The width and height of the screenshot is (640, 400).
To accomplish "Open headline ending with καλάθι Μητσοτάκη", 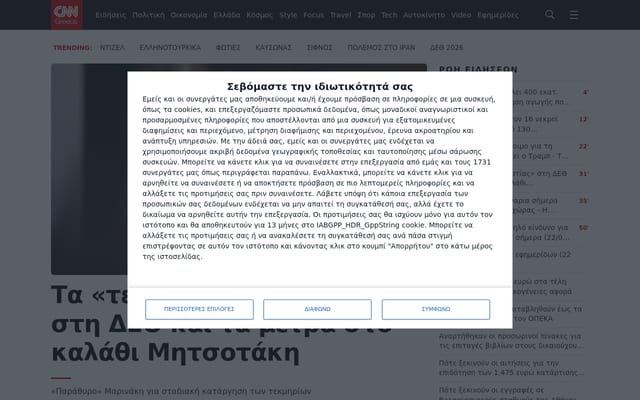I will [x=222, y=324].
